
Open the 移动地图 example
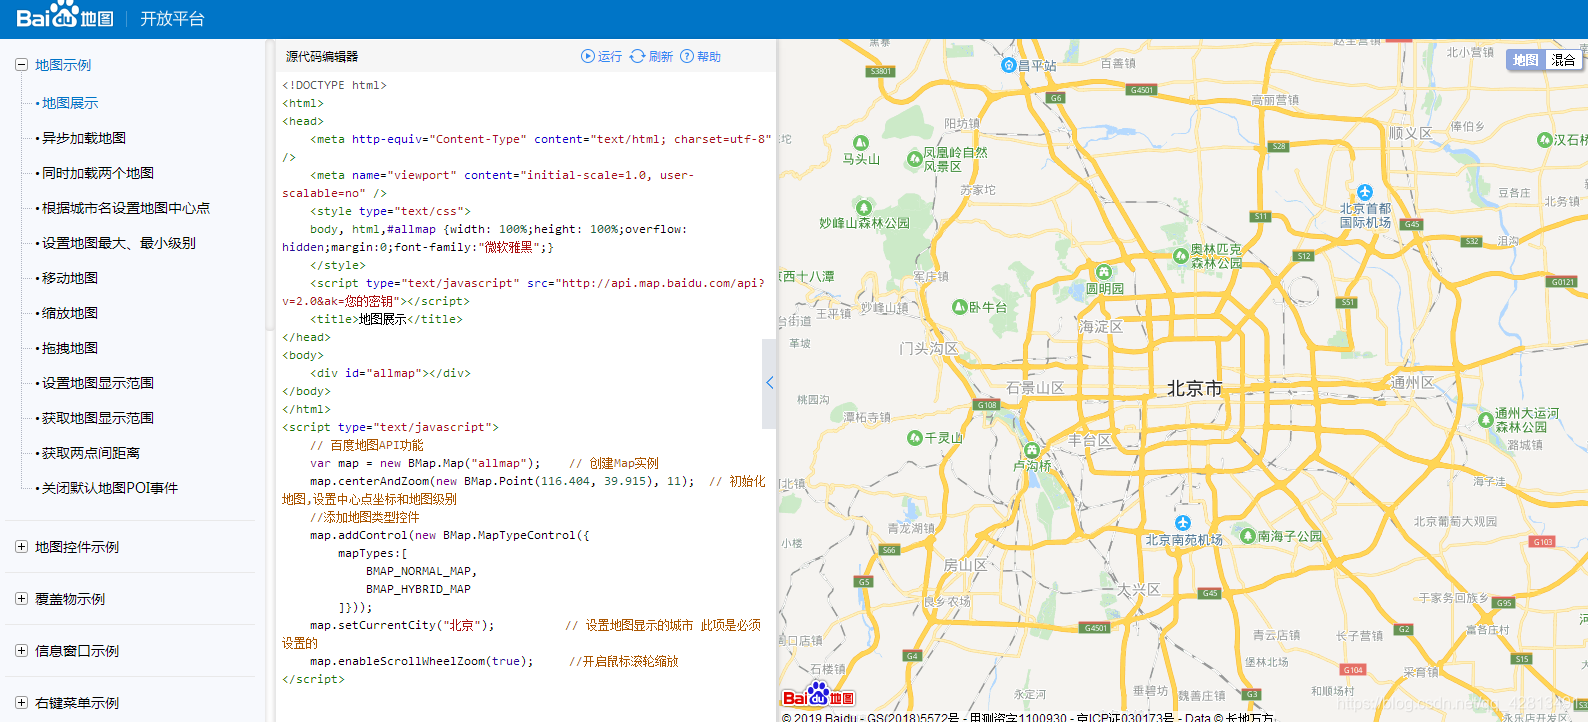point(70,278)
